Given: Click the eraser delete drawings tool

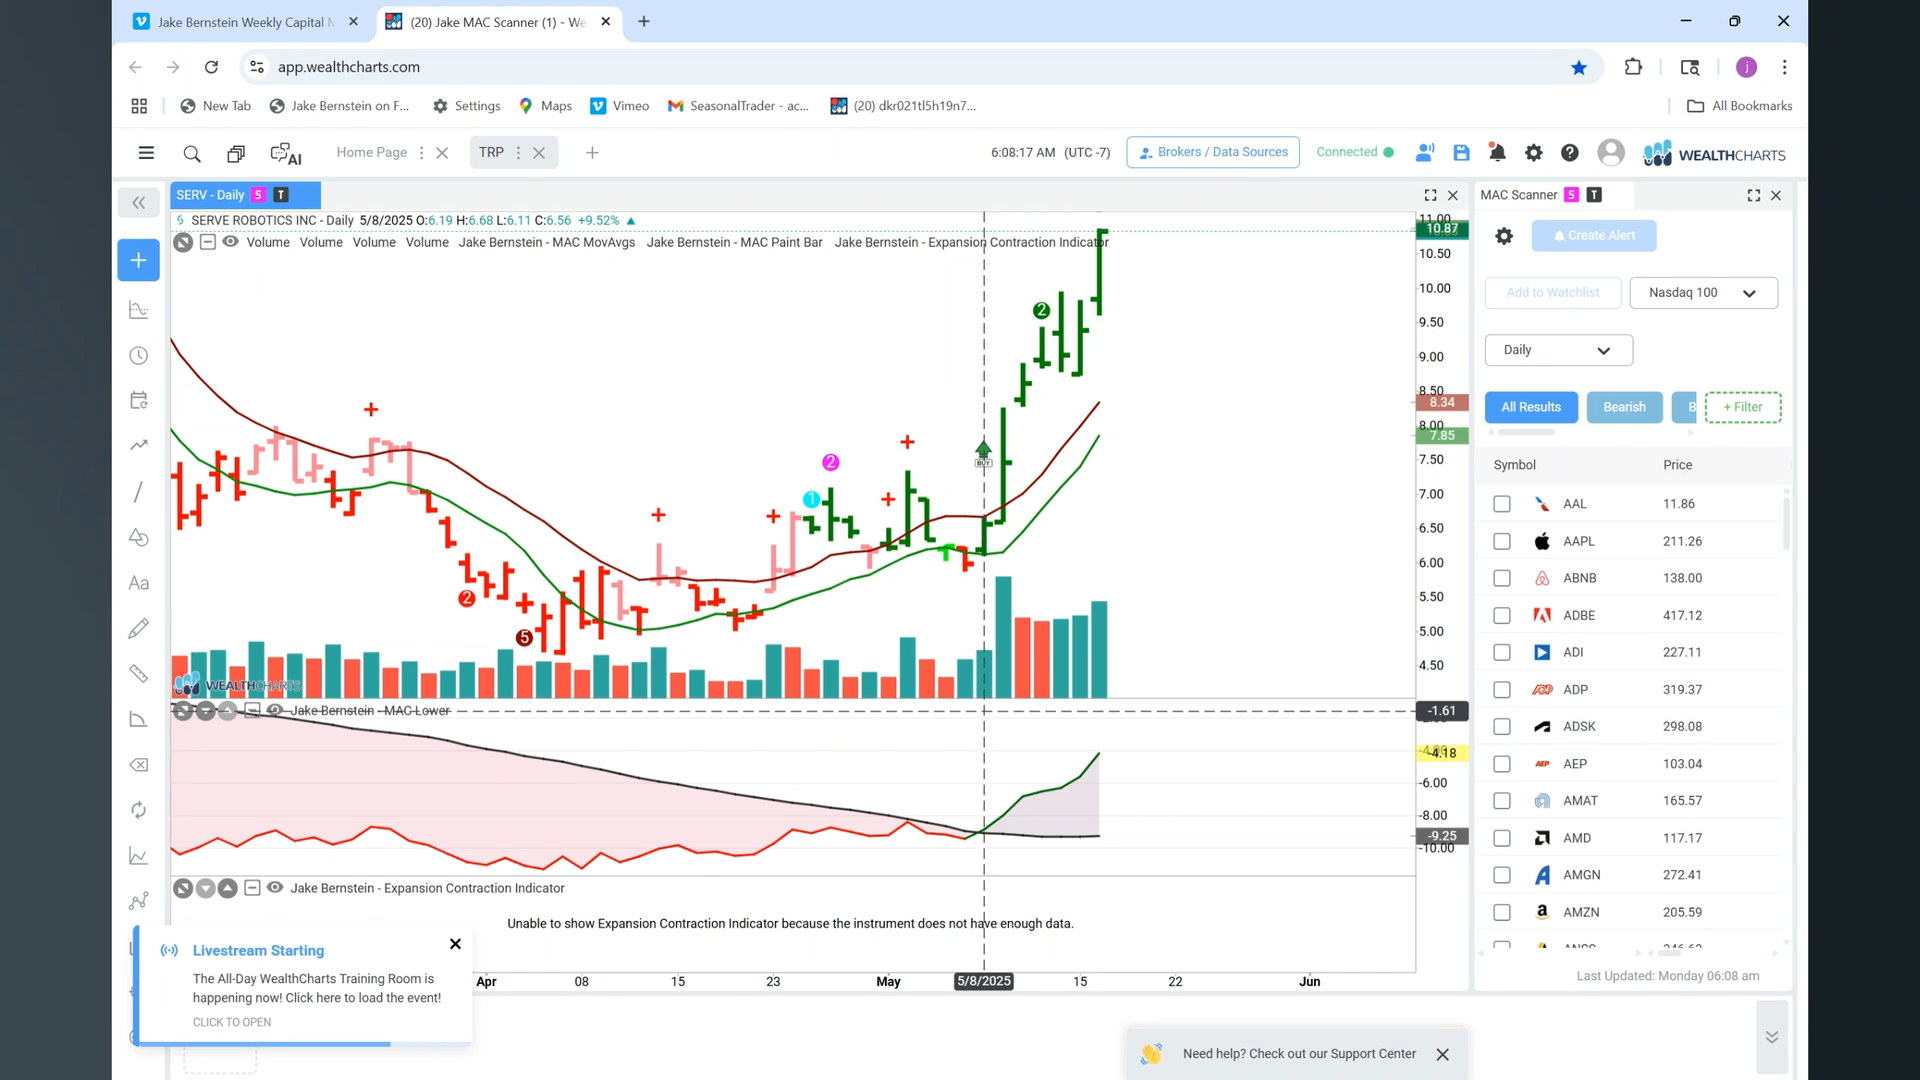Looking at the screenshot, I should (x=139, y=765).
